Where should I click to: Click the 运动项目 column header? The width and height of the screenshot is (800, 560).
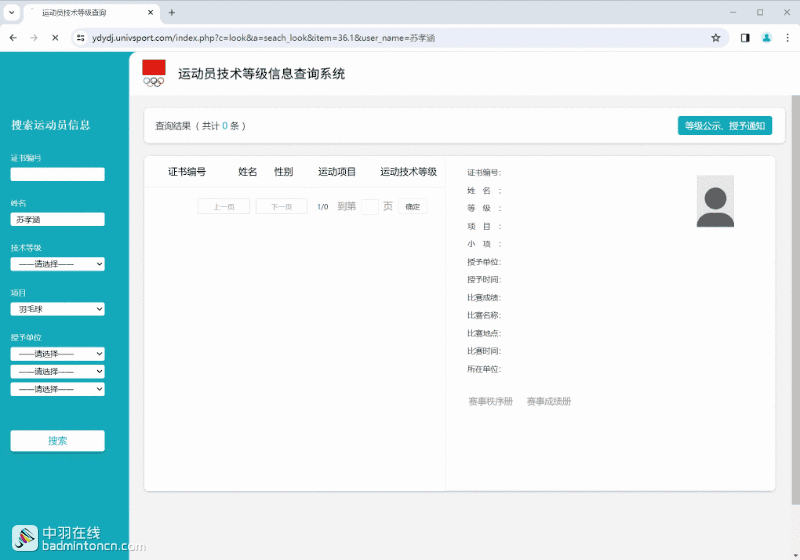(x=337, y=172)
